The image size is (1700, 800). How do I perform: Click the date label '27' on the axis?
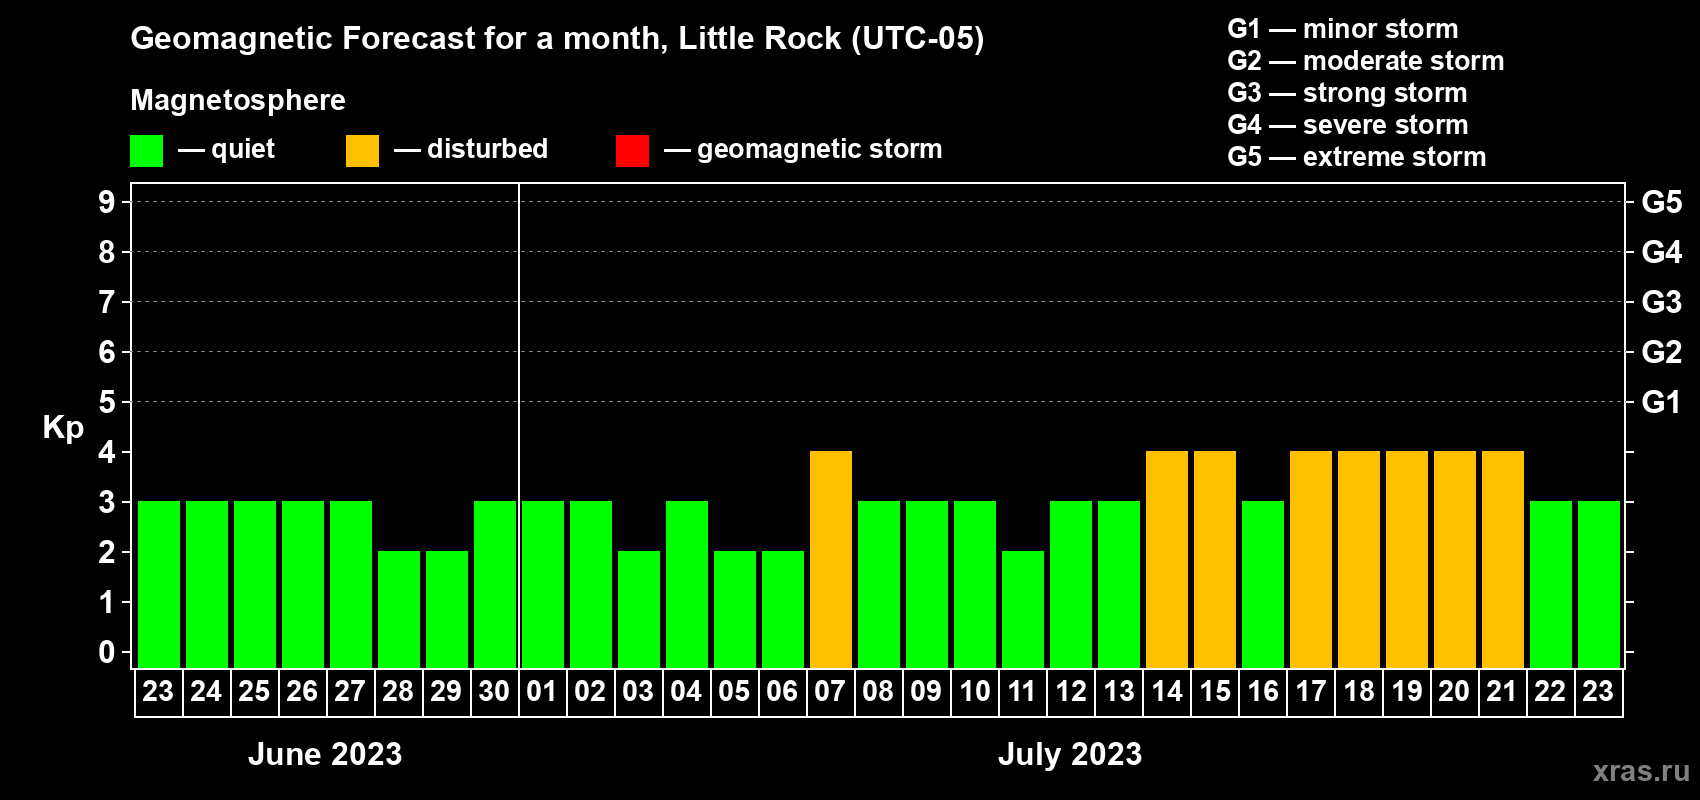point(350,692)
